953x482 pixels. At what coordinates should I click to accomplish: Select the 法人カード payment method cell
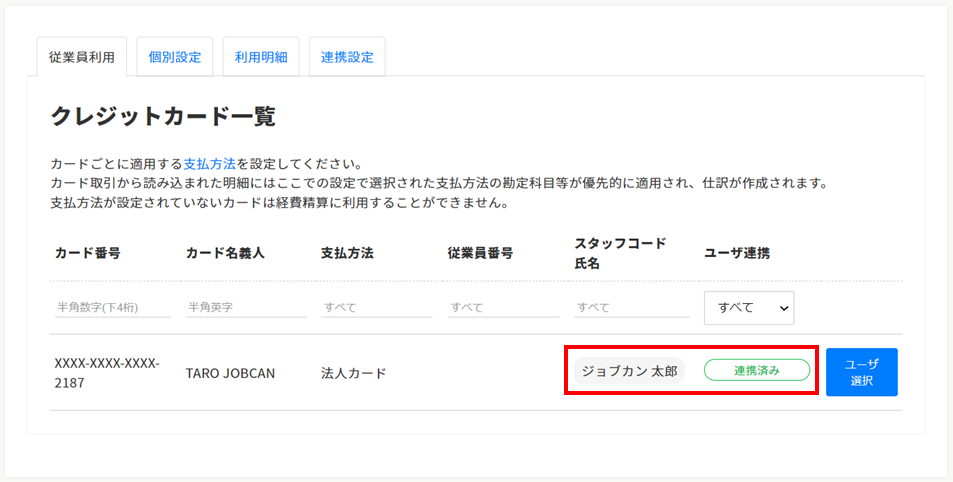tap(353, 373)
